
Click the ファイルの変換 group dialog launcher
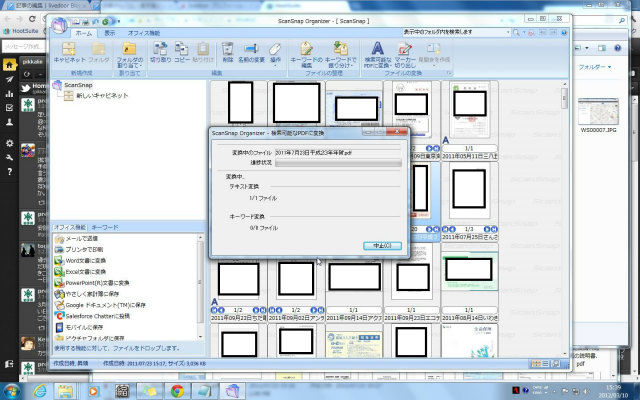[449, 73]
